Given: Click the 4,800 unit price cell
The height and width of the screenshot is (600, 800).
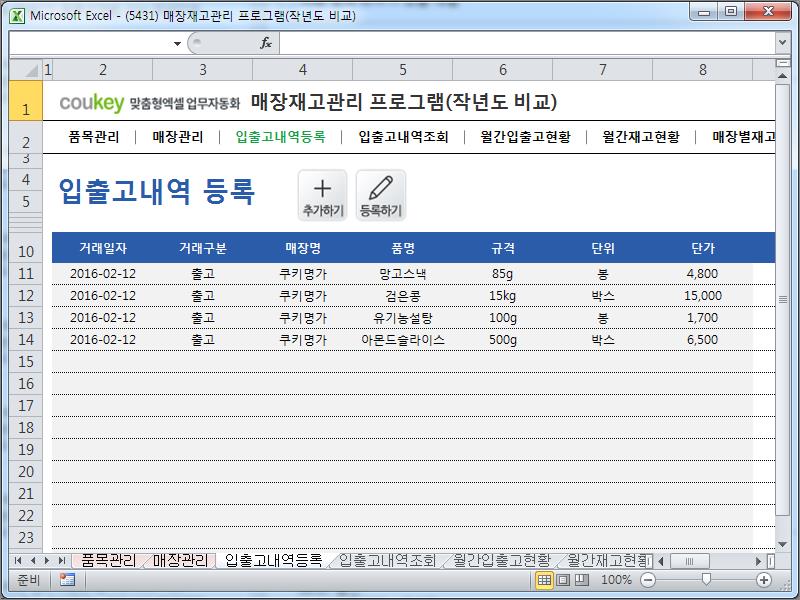Looking at the screenshot, I should coord(703,274).
